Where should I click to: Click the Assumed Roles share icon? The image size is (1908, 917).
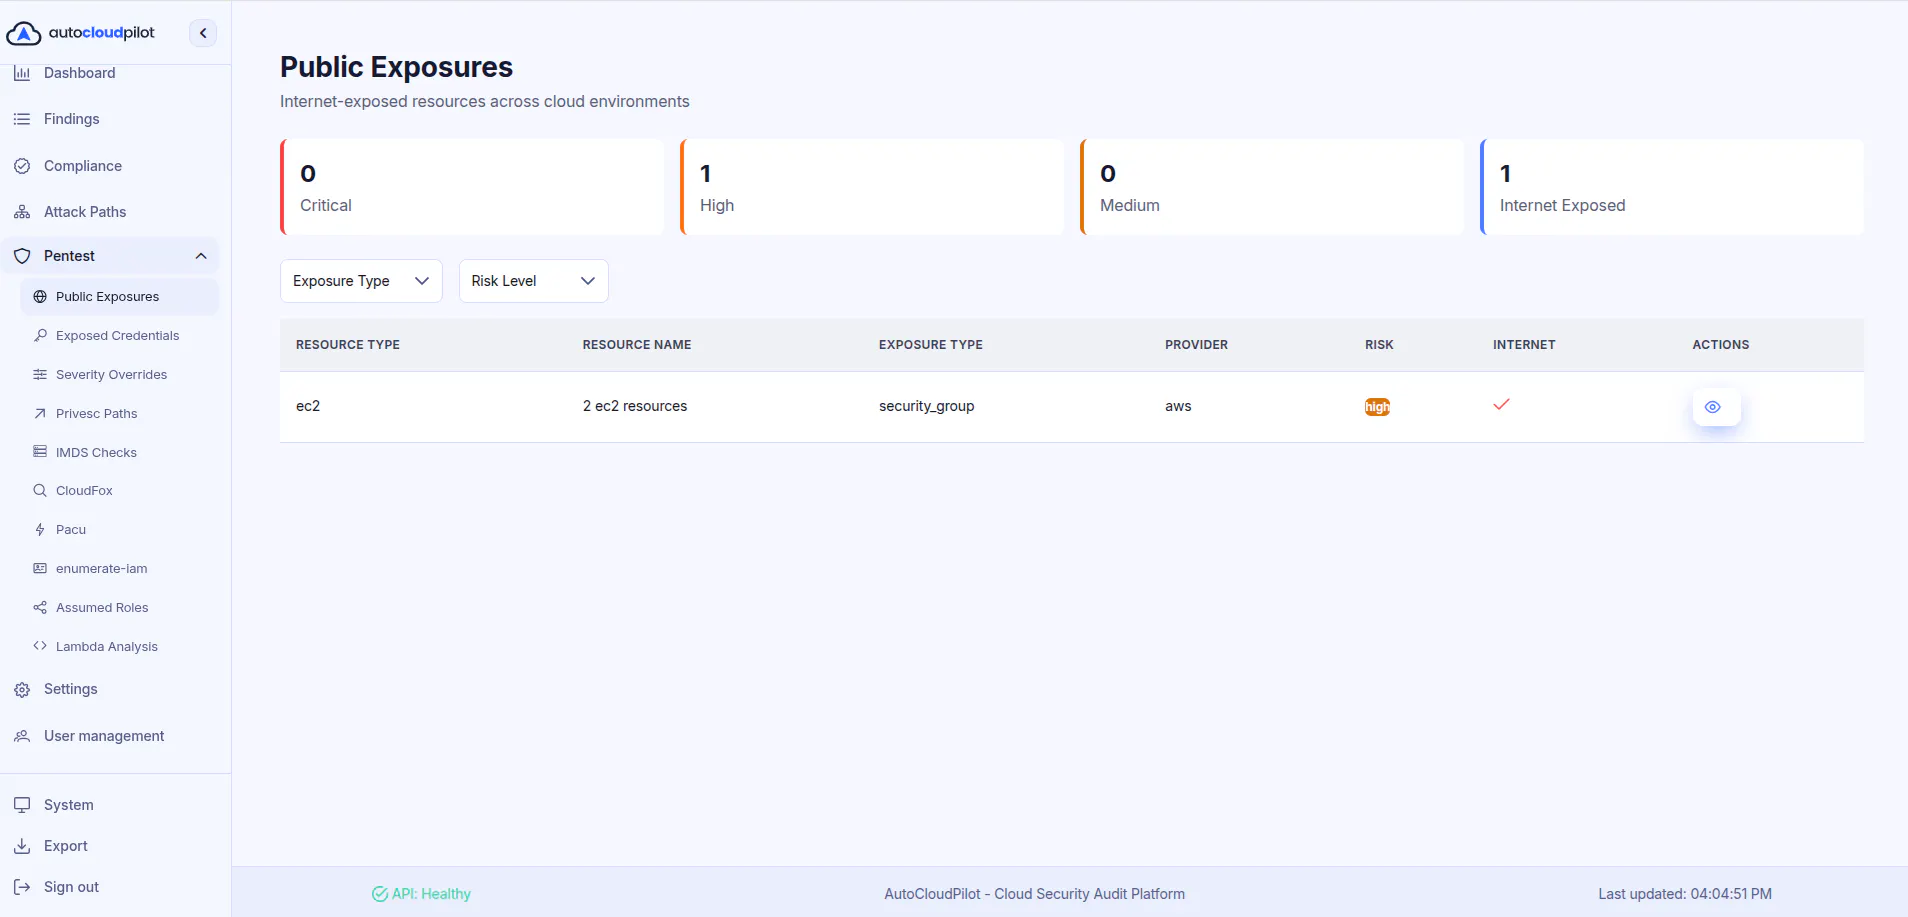(40, 608)
